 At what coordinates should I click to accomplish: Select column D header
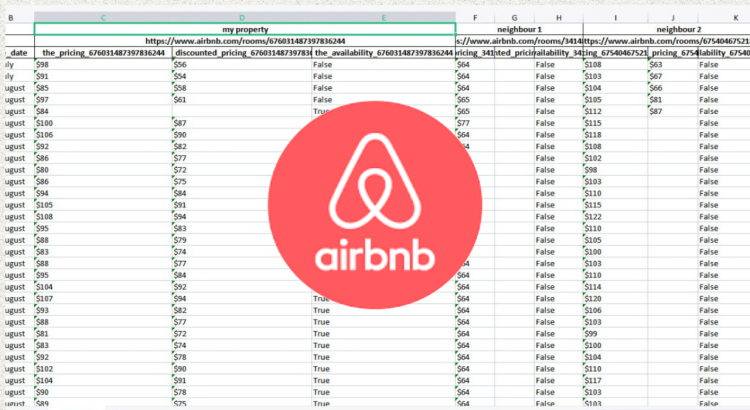(x=242, y=18)
